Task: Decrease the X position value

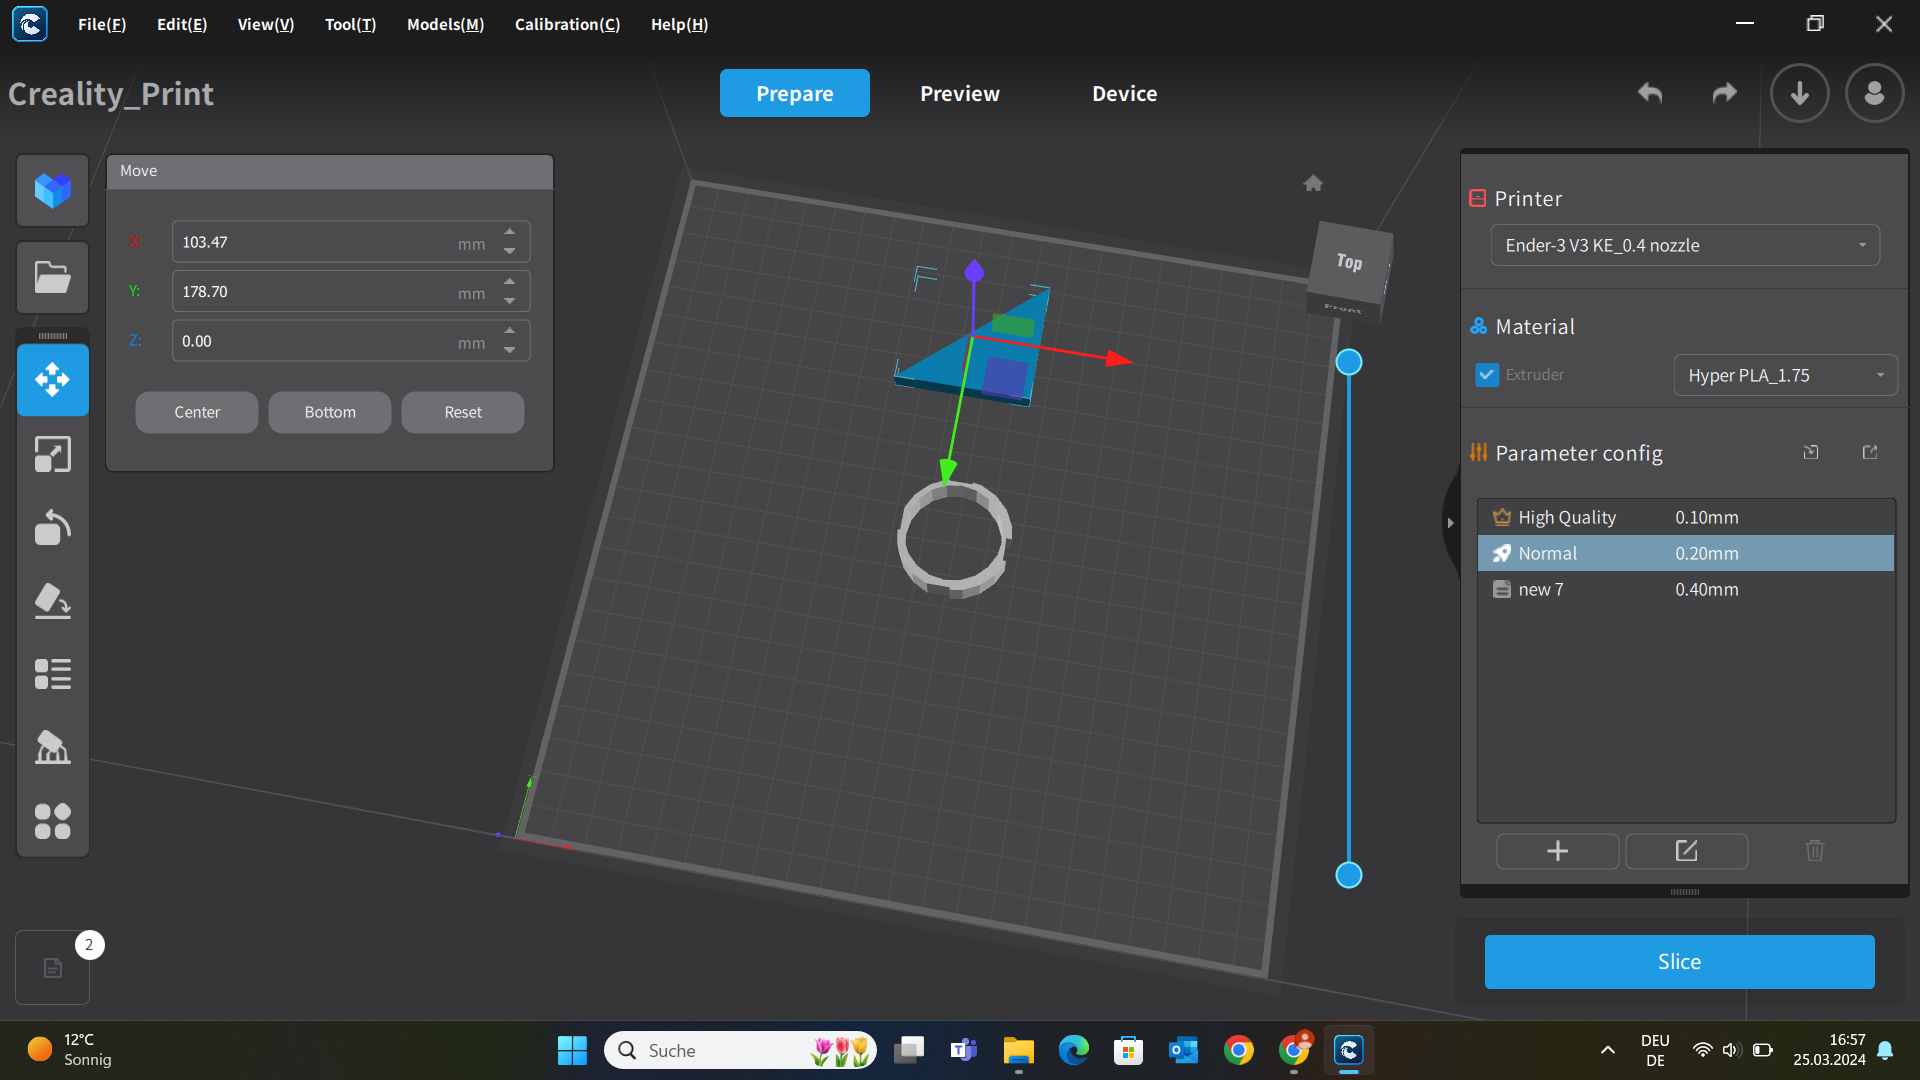Action: [x=510, y=251]
